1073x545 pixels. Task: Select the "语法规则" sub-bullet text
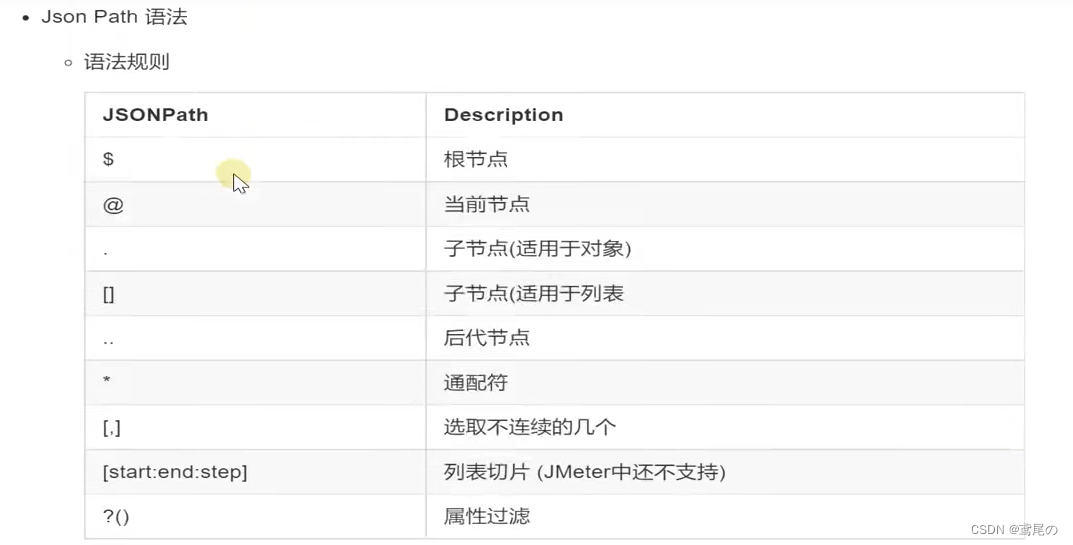[x=127, y=62]
